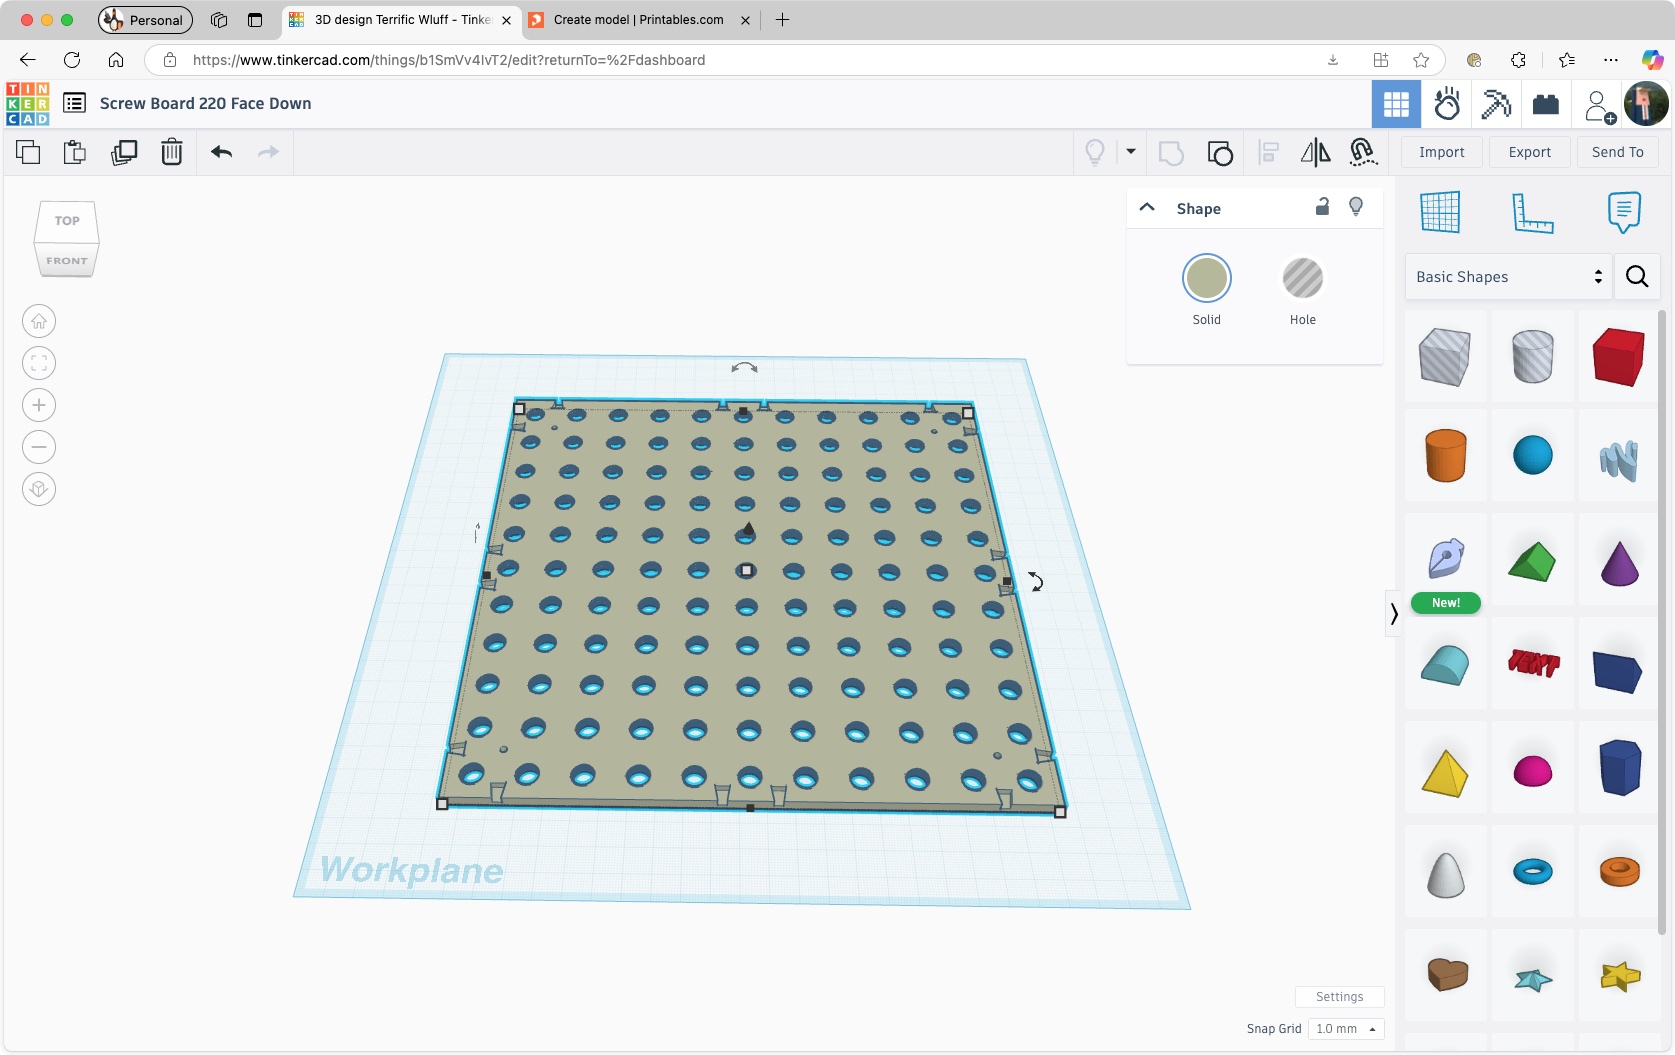Click Home view button
The width and height of the screenshot is (1675, 1055).
pyautogui.click(x=39, y=321)
